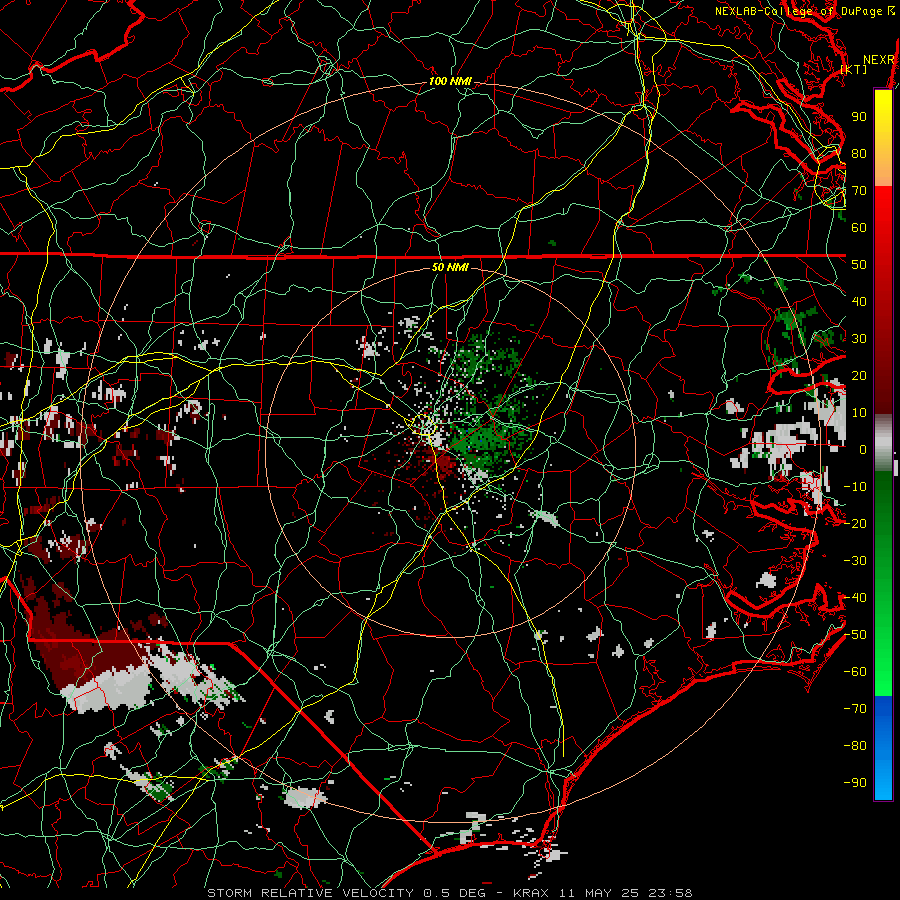Click the KRAX station identifier in footer
Screen dimensions: 900x900
point(531,893)
